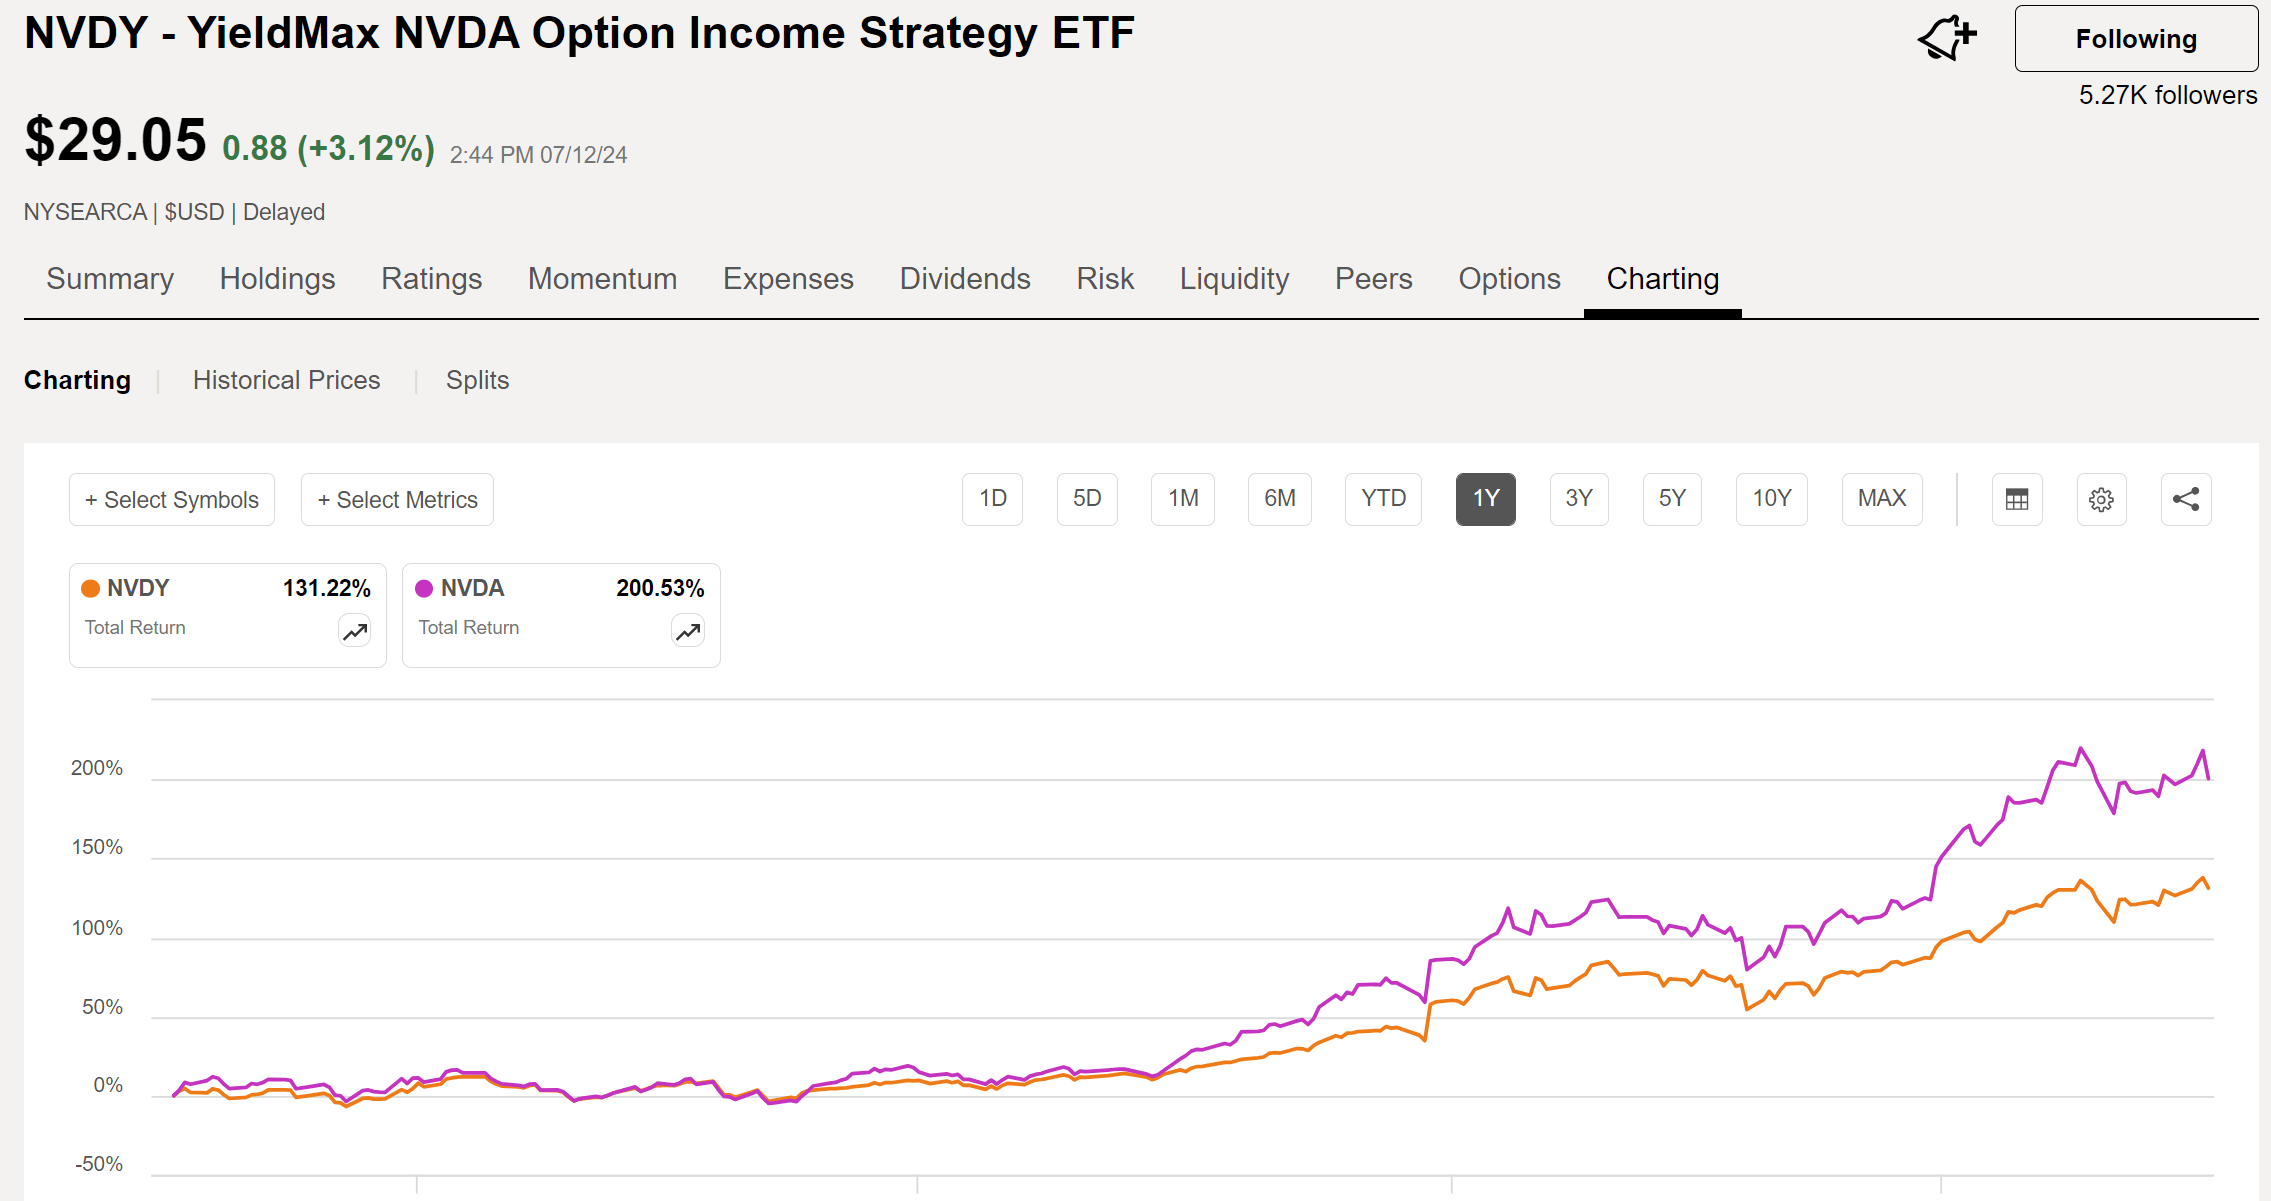Open the Select Metrics picker
Viewport: 2271px width, 1201px height.
(x=396, y=499)
